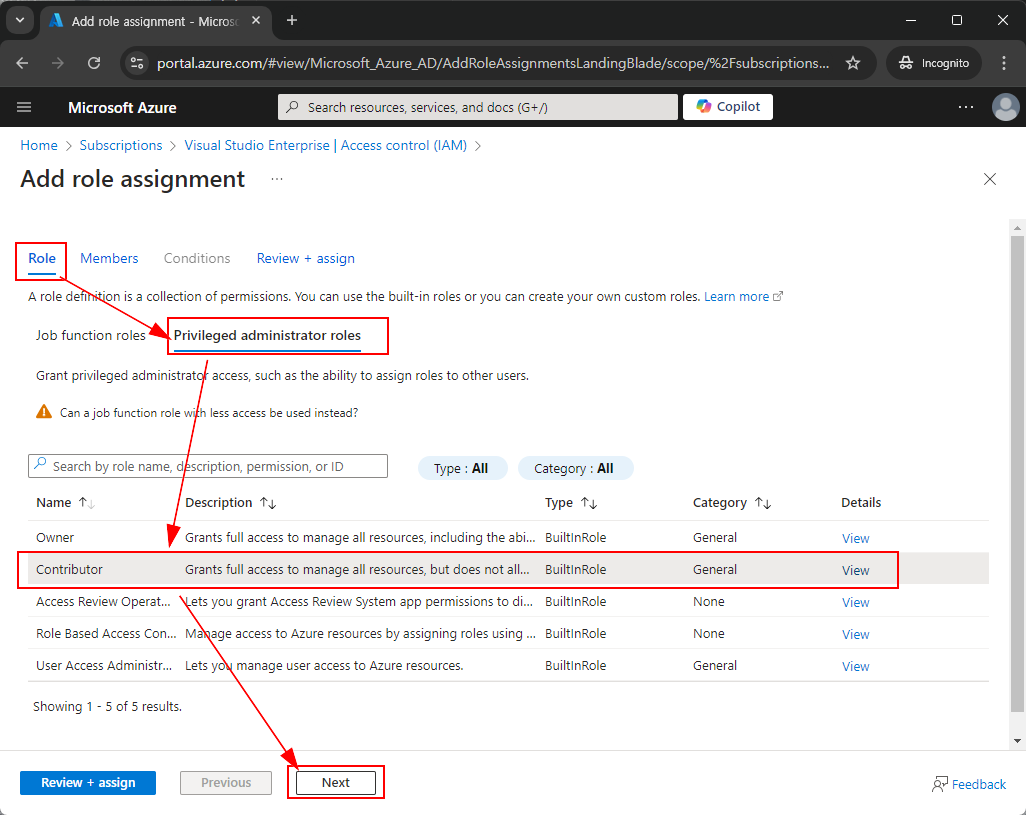1026x815 pixels.
Task: Open the tab search dropdown arrow
Action: click(20, 20)
